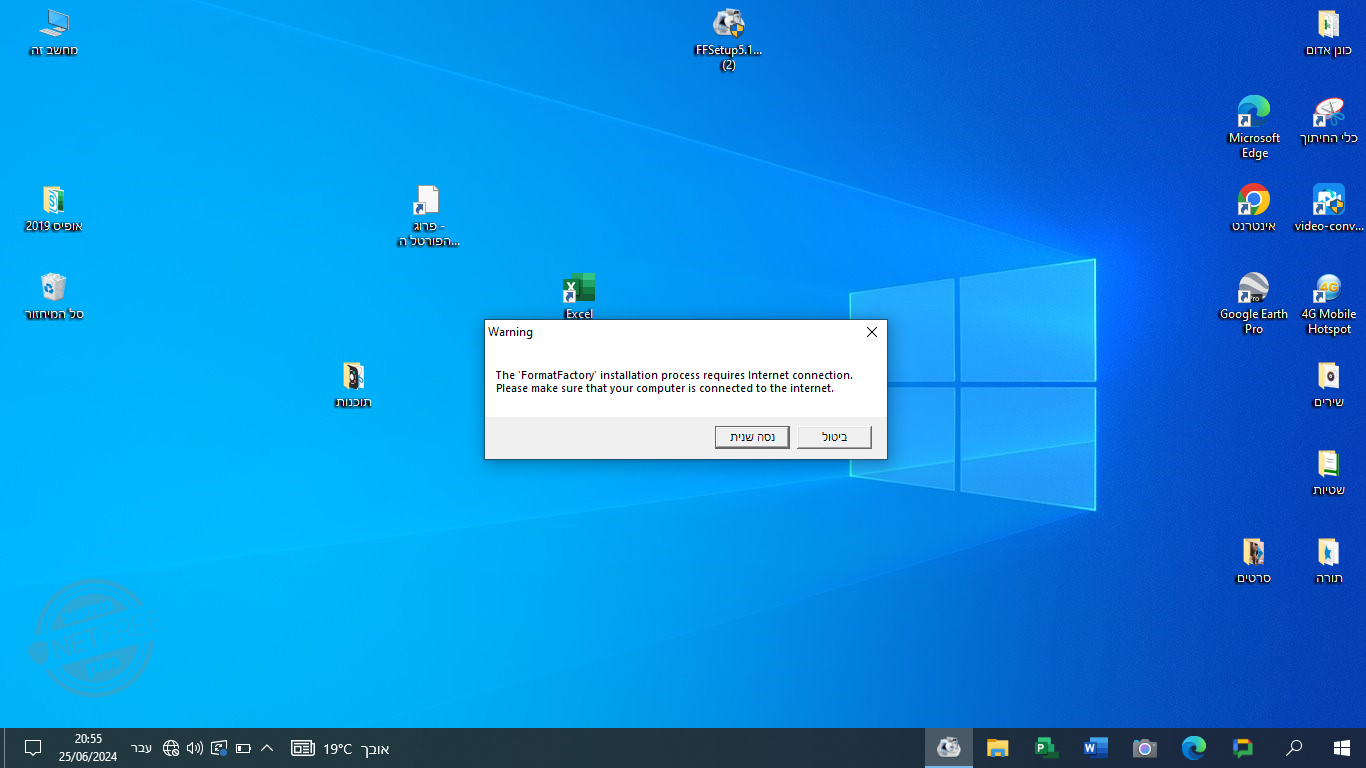Select the Microsoft Edge desktop shortcut
The height and width of the screenshot is (768, 1366).
click(x=1254, y=128)
